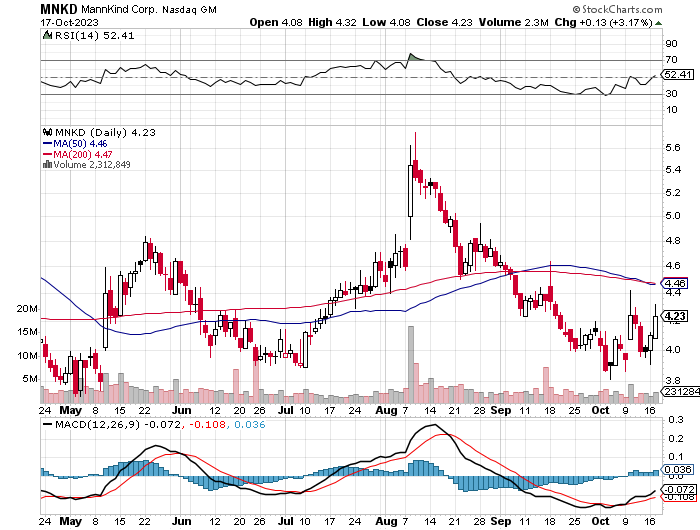Click the volume bars icon in legend

[44, 165]
